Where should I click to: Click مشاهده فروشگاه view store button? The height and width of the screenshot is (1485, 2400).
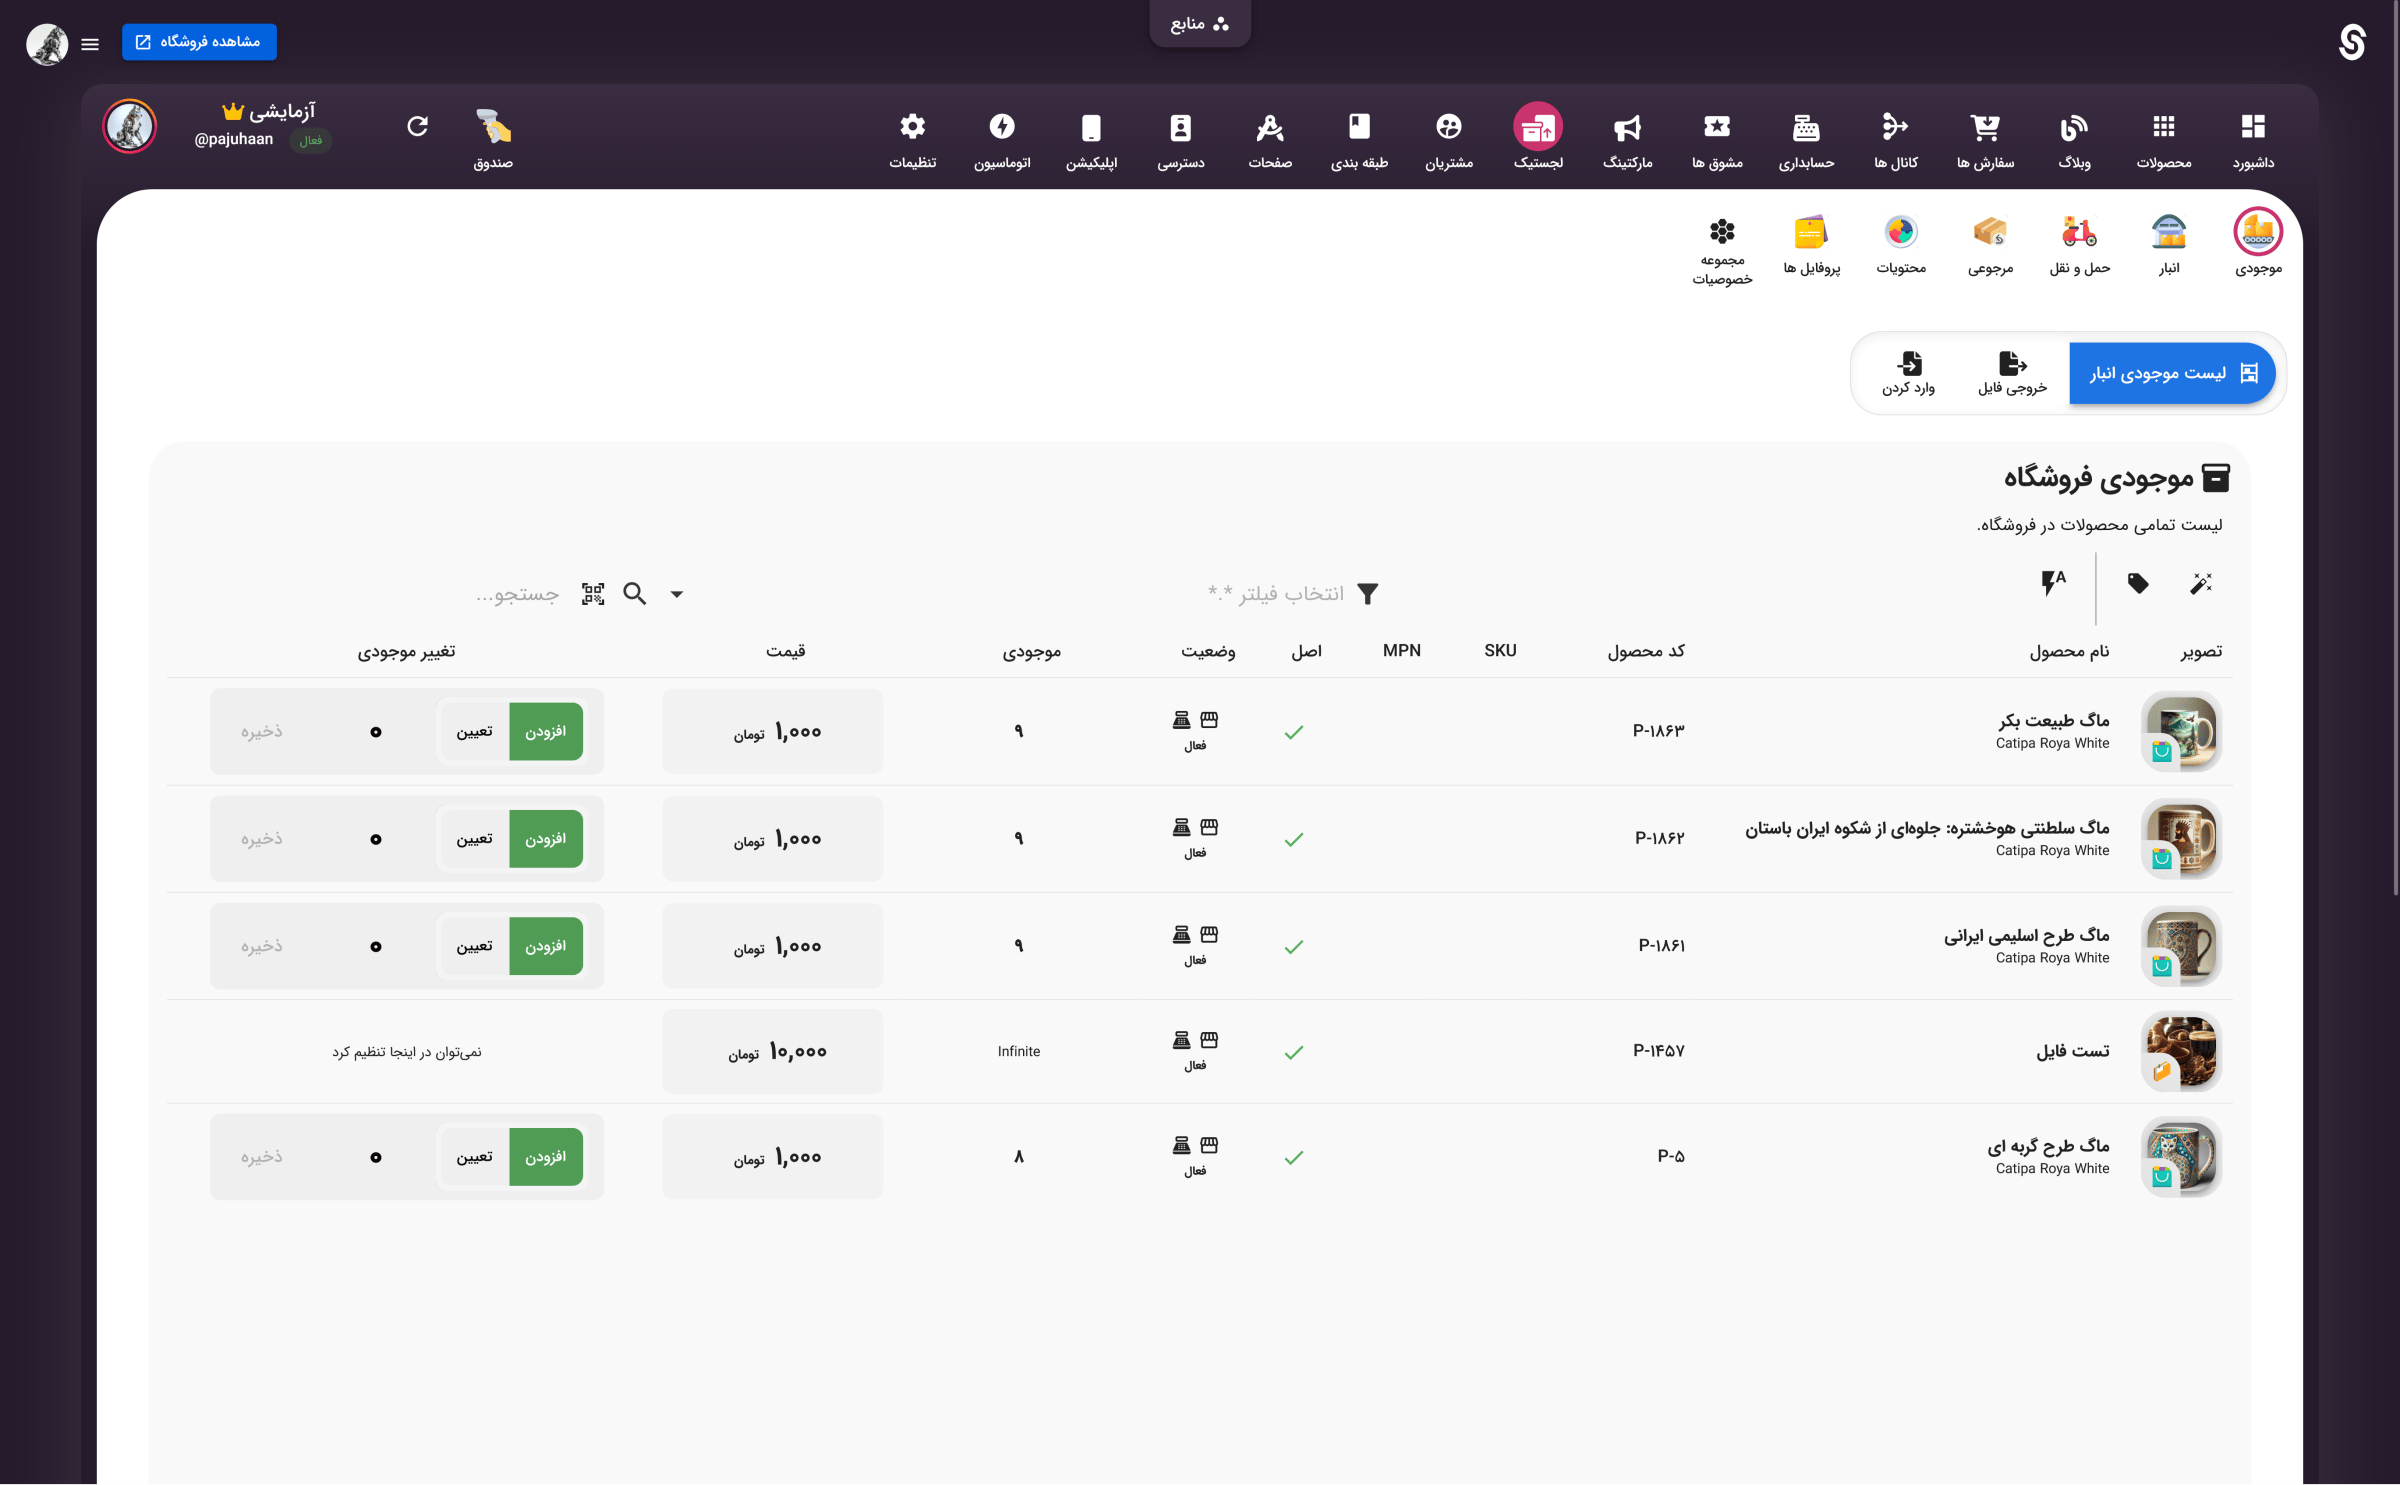[199, 42]
